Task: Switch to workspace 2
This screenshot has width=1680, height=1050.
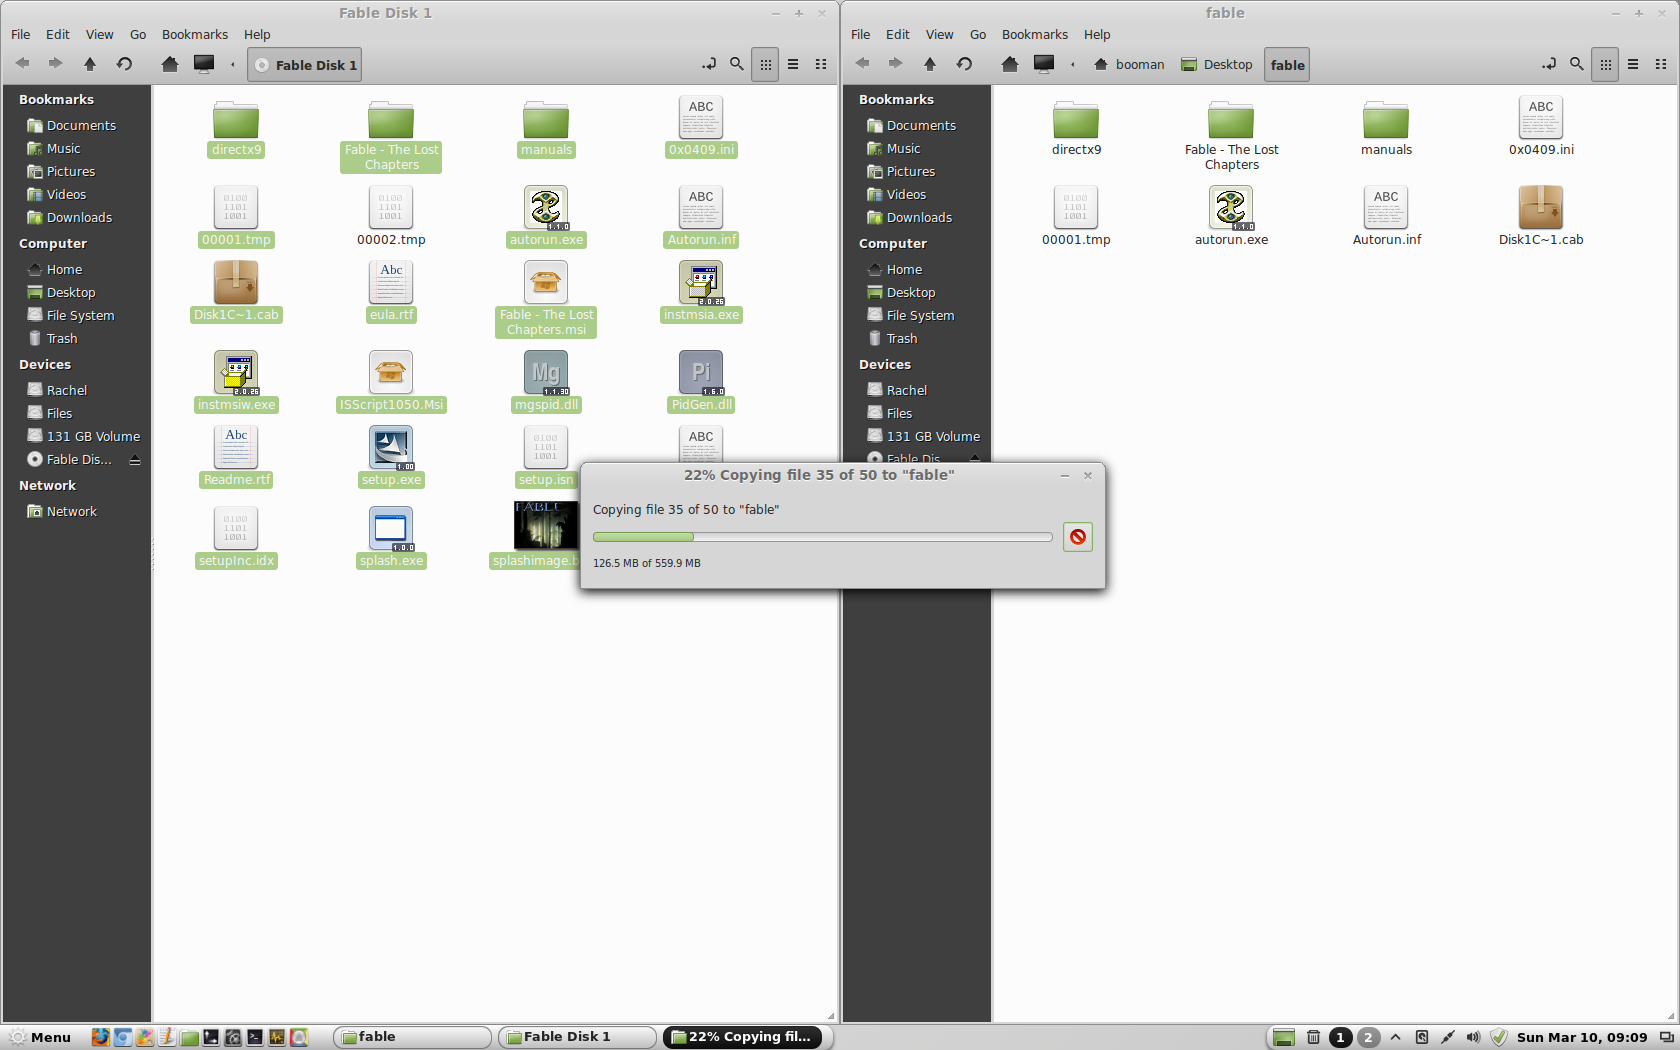Action: pos(1369,1037)
